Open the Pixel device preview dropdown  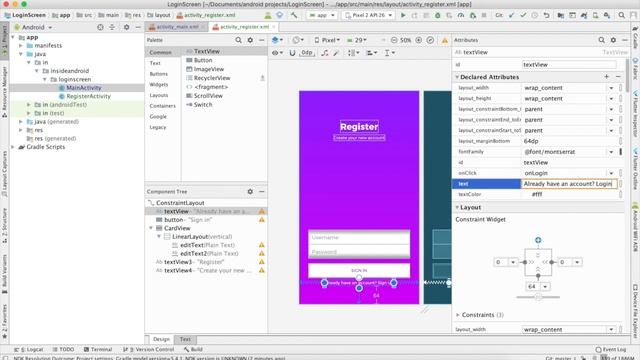pos(327,40)
